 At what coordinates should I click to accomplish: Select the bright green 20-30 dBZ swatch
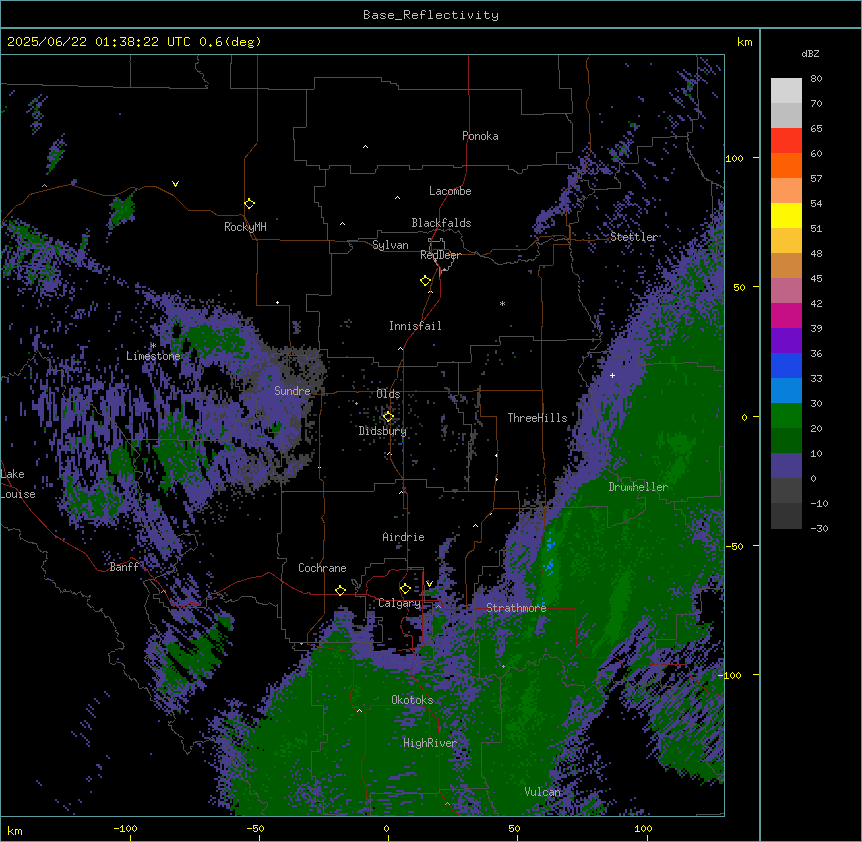pos(786,416)
